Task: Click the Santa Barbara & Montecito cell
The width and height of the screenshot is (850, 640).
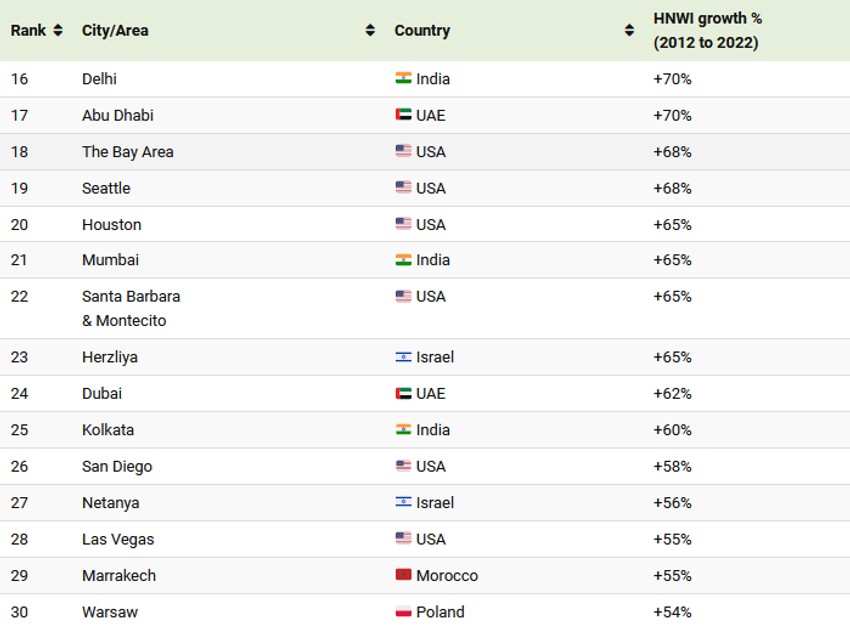Action: (131, 308)
